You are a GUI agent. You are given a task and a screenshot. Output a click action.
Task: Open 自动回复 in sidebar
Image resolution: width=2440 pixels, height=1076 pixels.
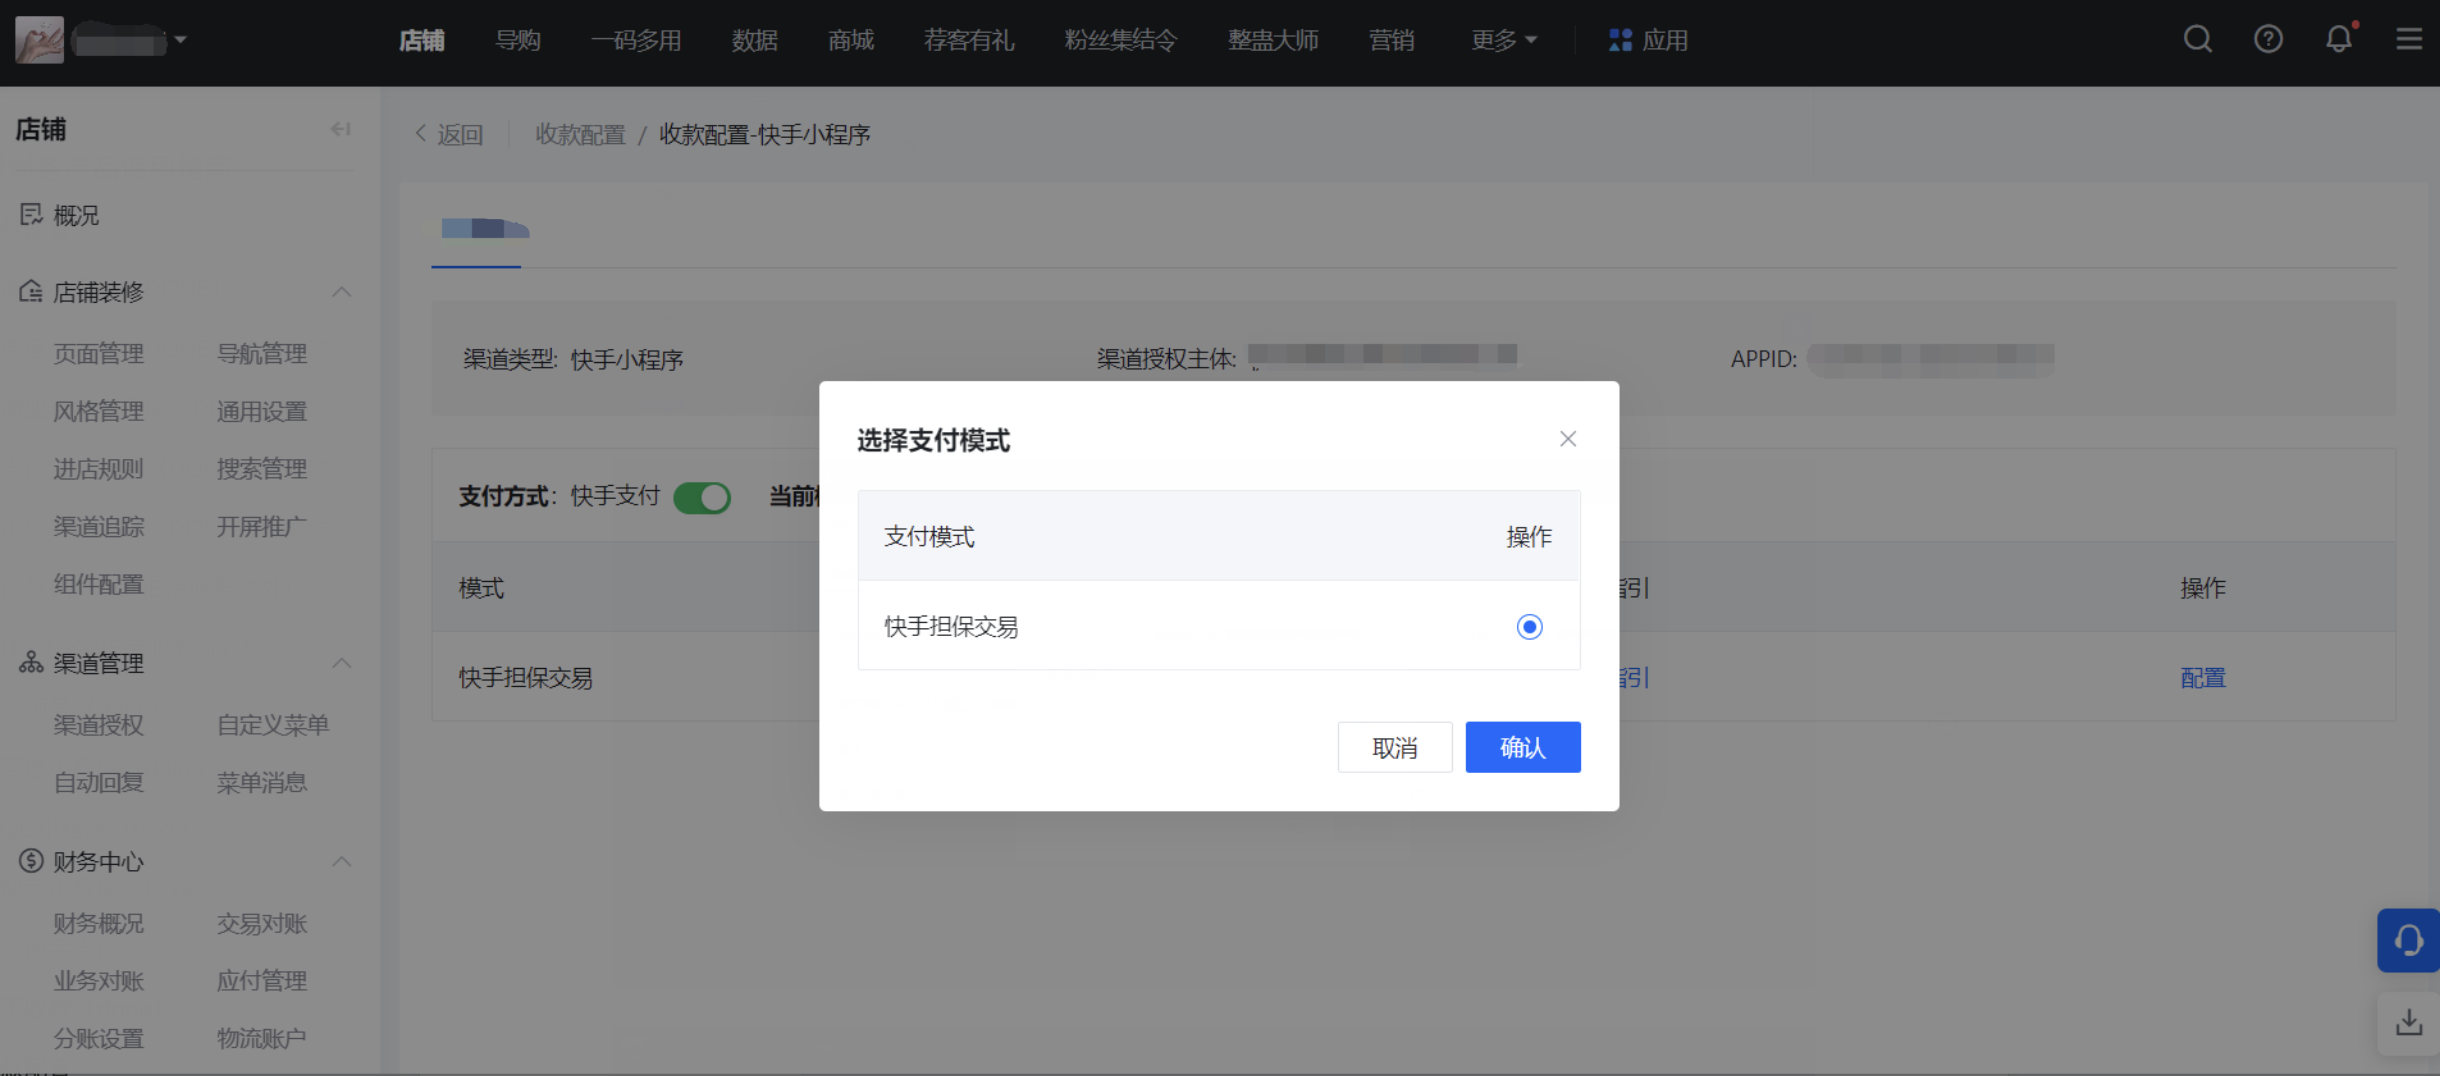click(98, 782)
